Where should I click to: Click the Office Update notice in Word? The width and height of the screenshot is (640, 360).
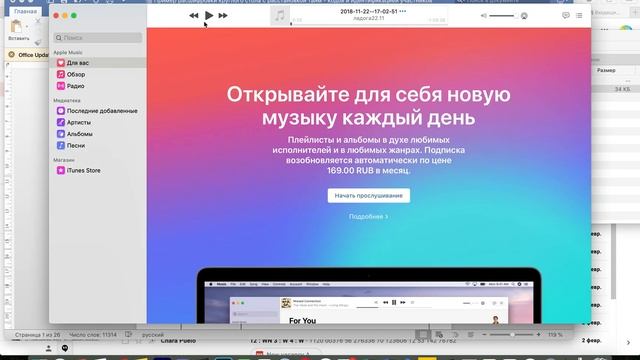tap(28, 55)
